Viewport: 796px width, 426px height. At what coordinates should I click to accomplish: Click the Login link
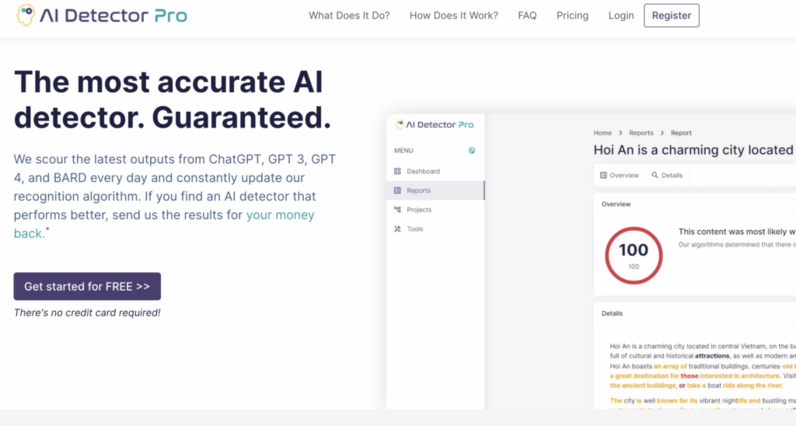(x=621, y=16)
